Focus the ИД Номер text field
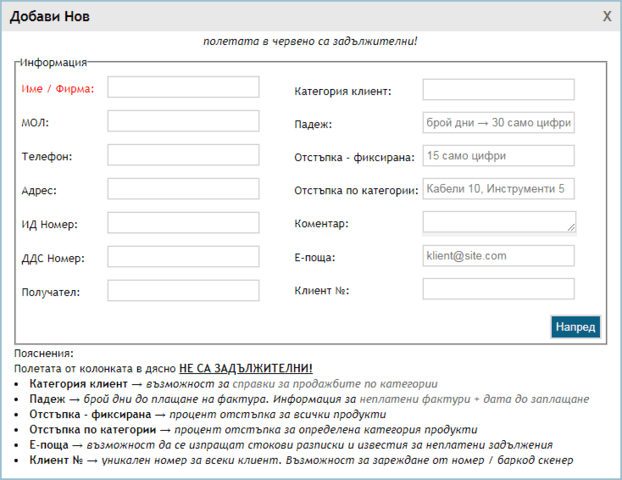The height and width of the screenshot is (480, 622). click(183, 223)
